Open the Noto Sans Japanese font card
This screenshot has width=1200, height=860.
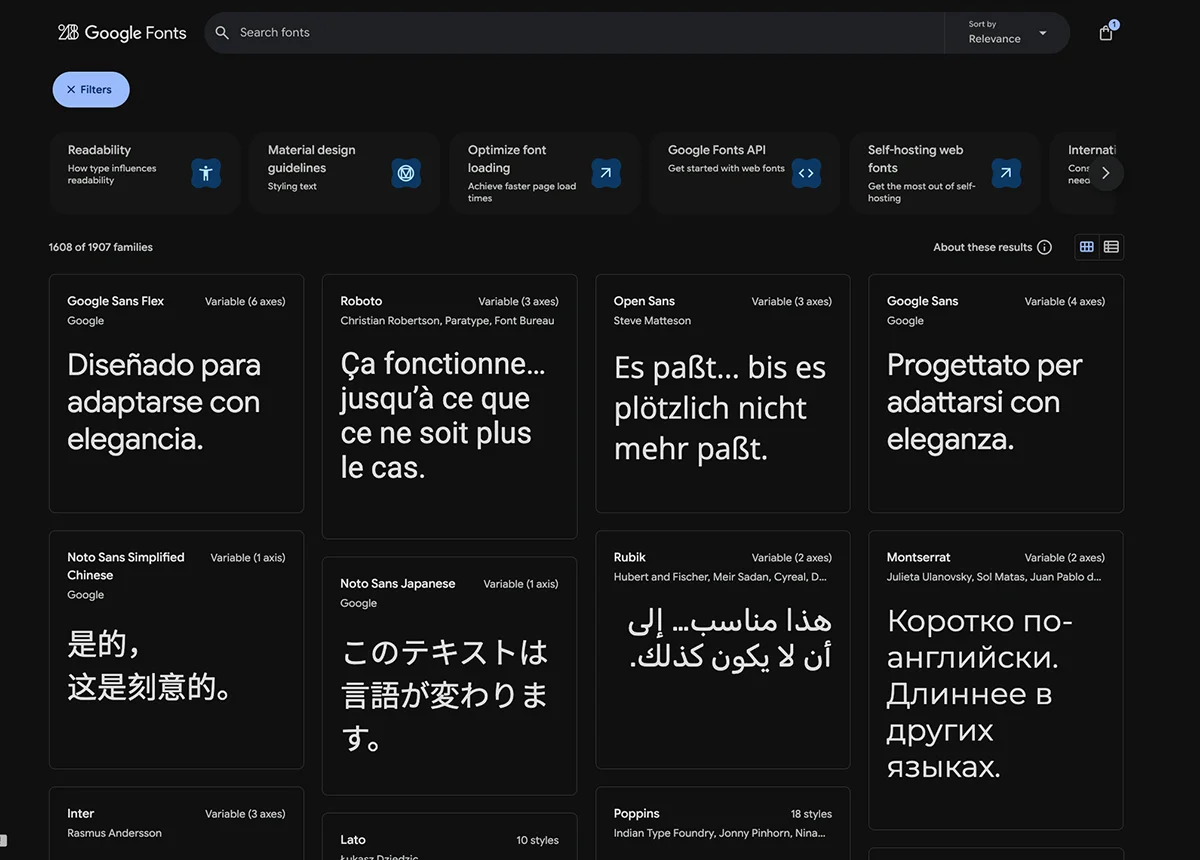449,675
